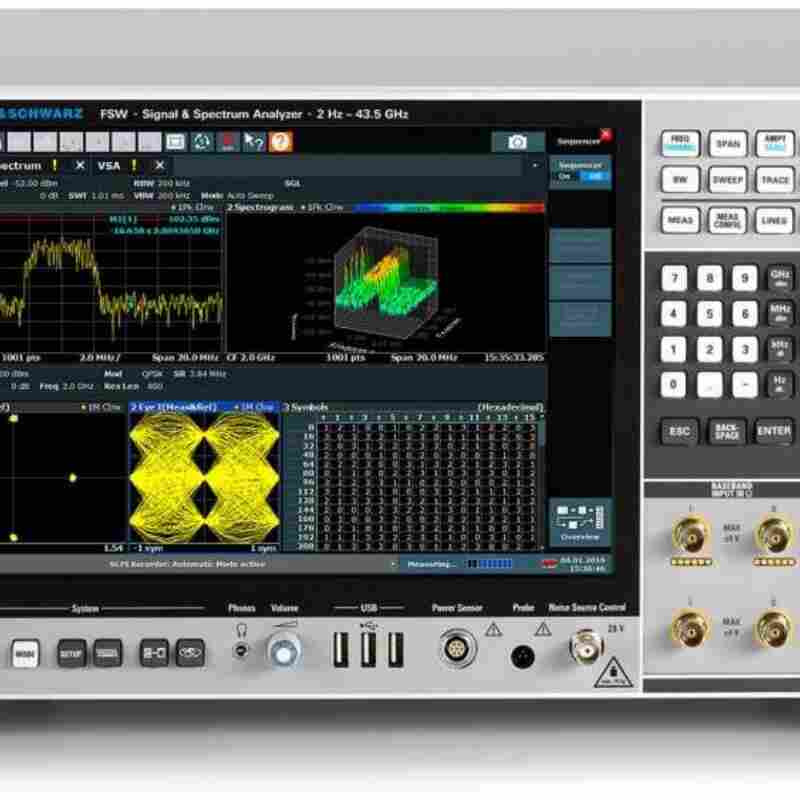
Task: Close the Sequencer panel with red X
Action: pos(604,133)
